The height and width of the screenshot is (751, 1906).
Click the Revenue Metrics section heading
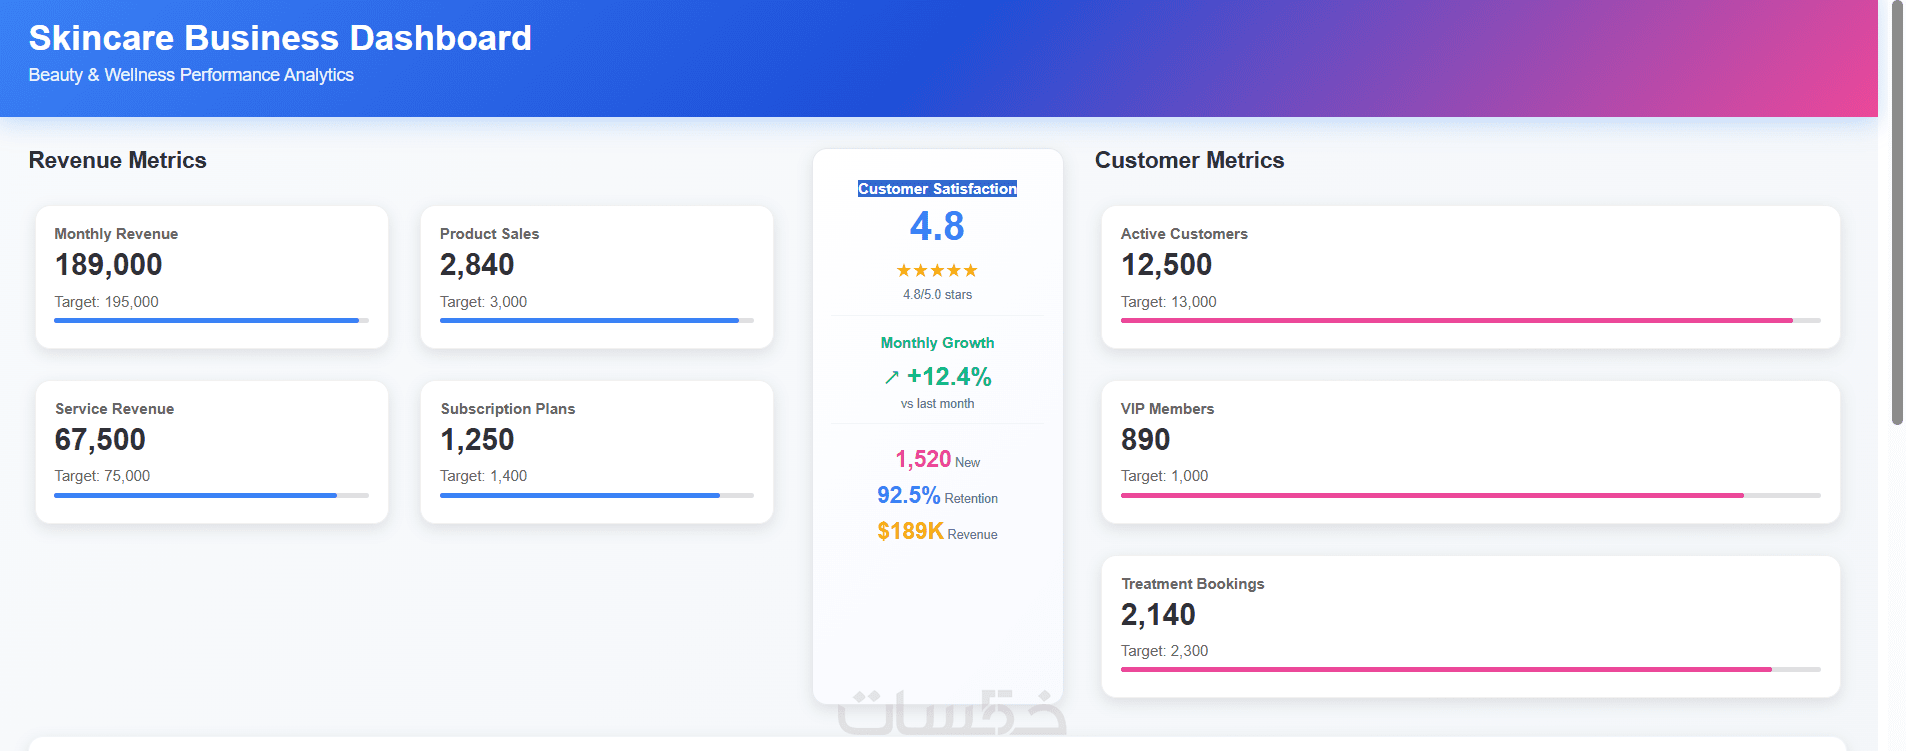(118, 161)
